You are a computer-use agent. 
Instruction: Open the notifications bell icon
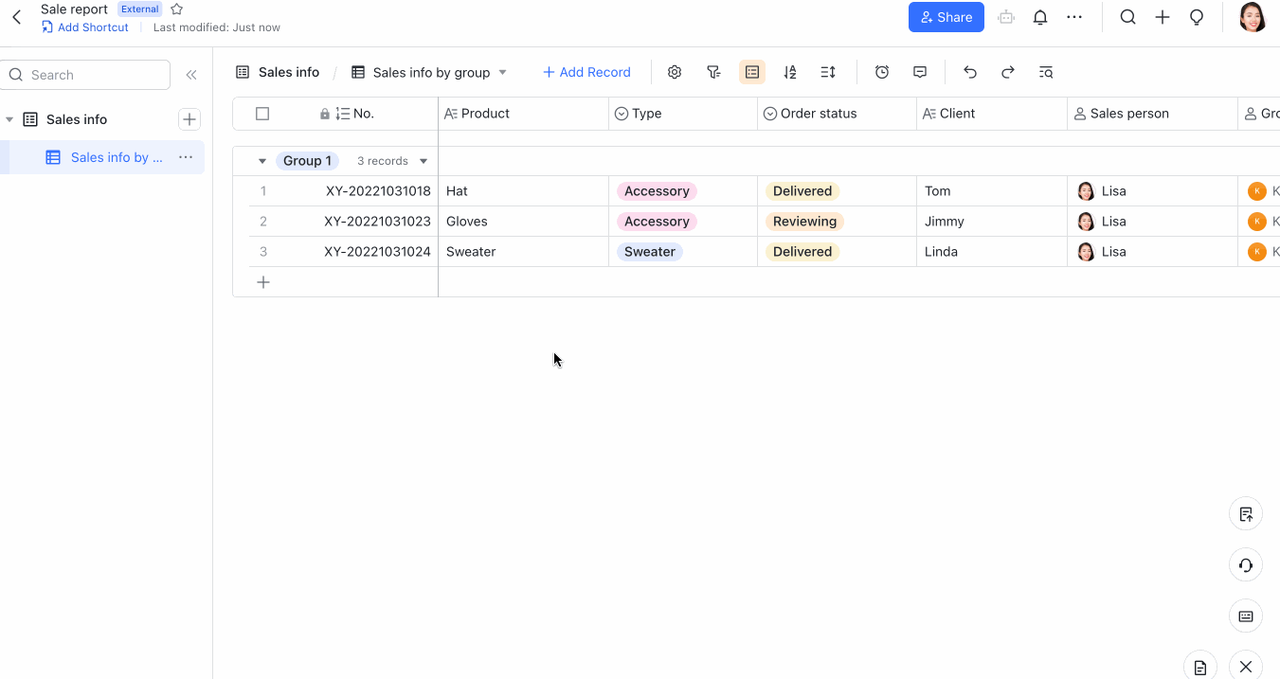[x=1040, y=17]
